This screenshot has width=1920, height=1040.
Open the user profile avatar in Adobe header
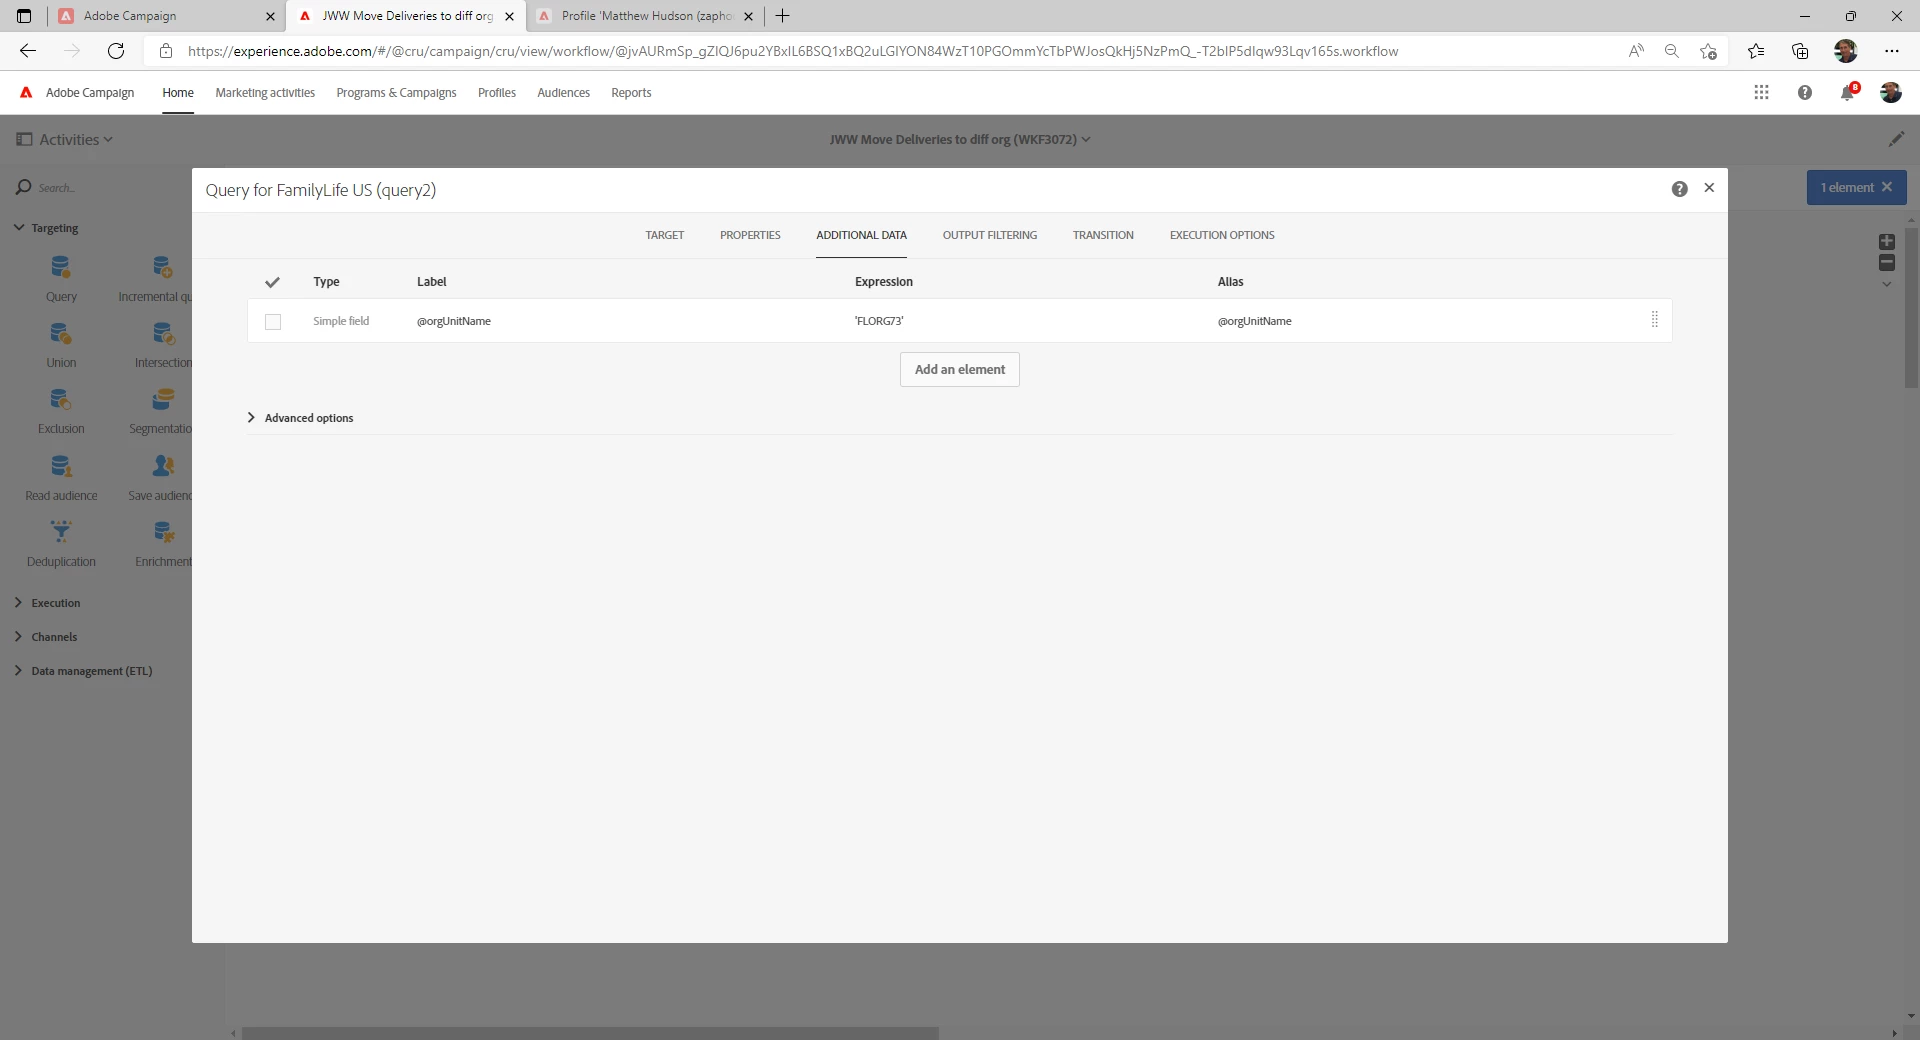point(1890,92)
